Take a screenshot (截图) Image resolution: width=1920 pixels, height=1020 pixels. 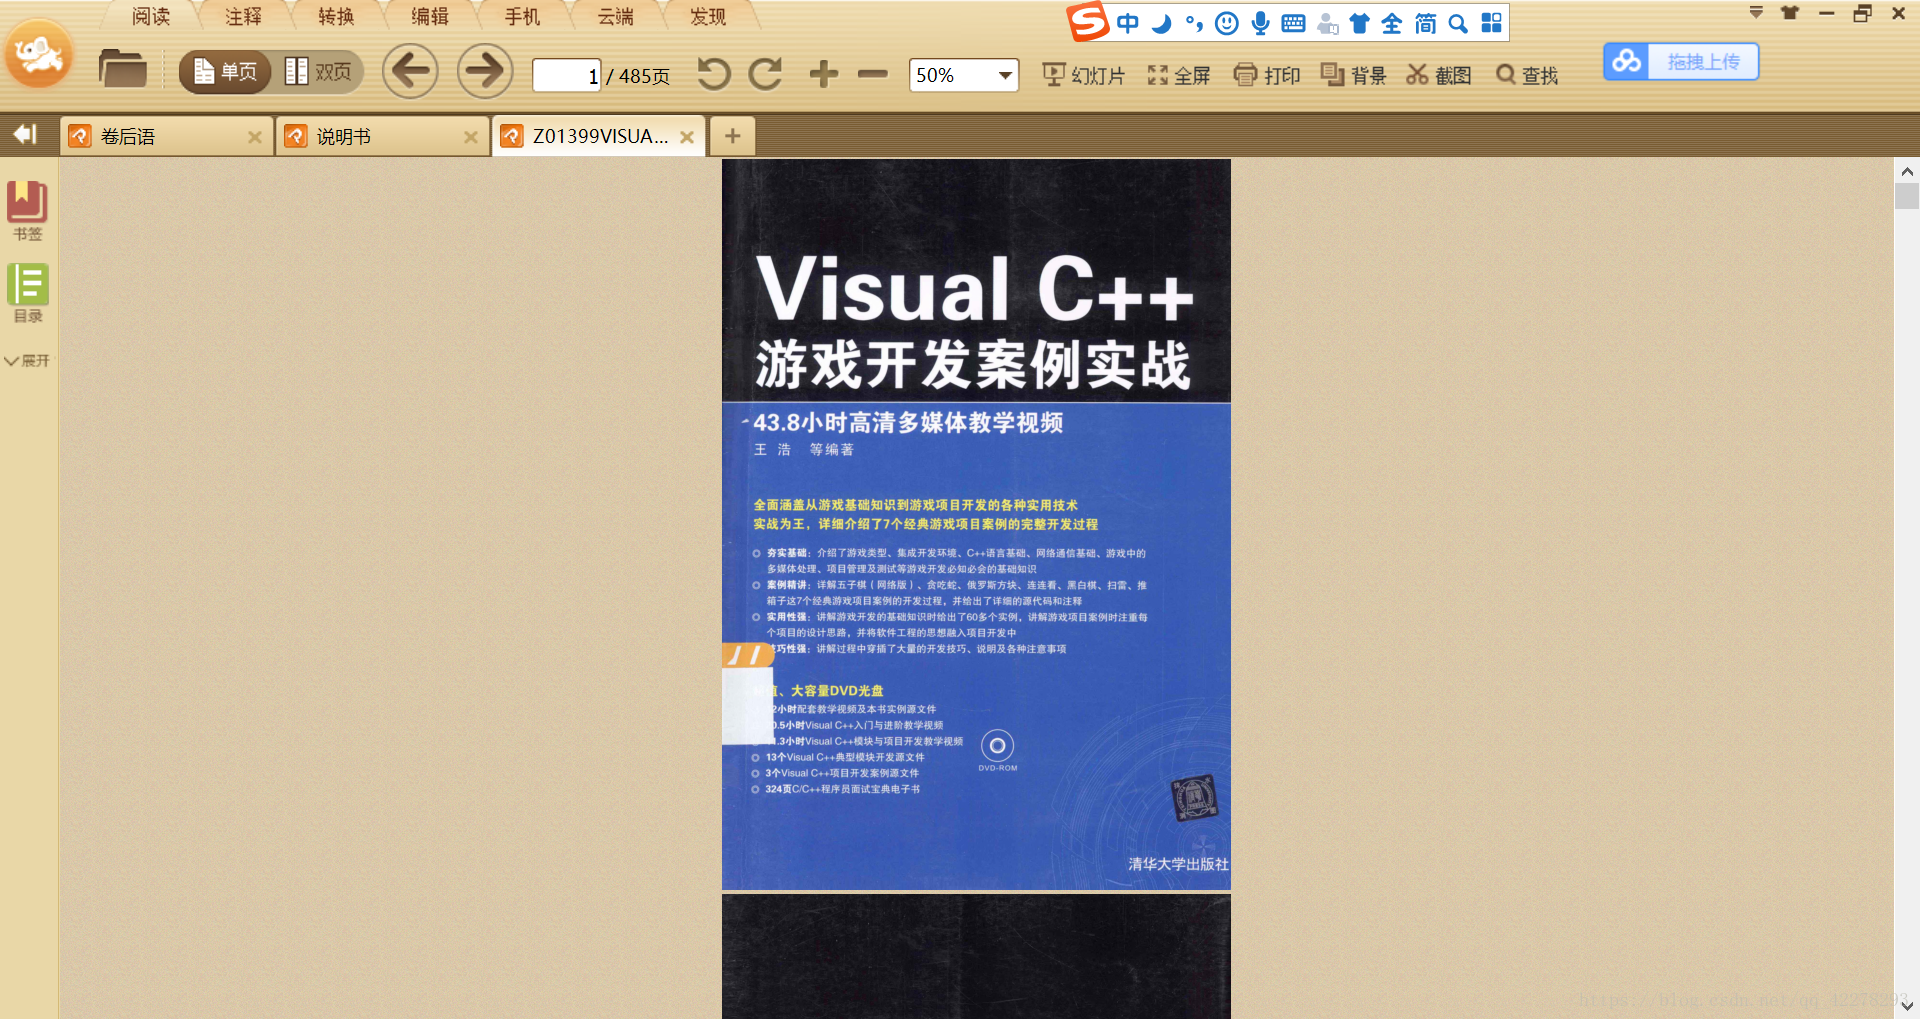[x=1439, y=75]
